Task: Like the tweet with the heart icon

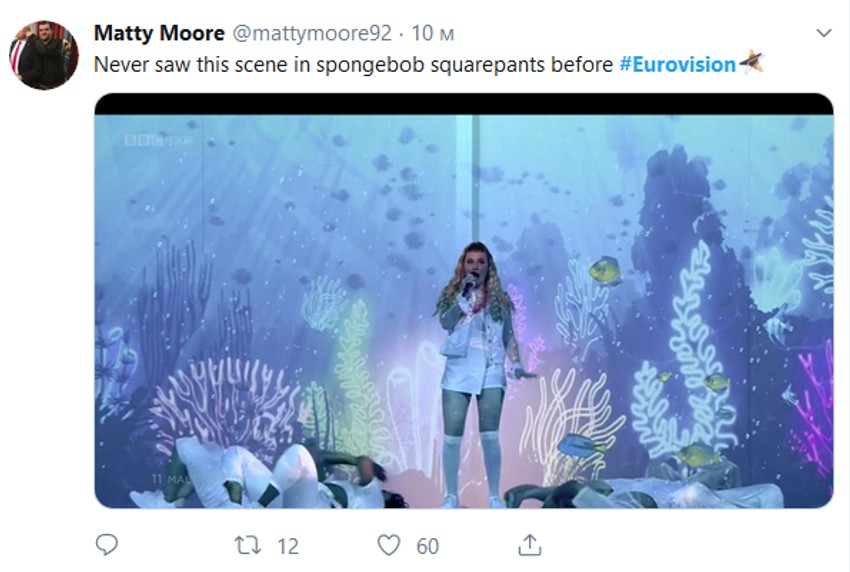Action: [388, 545]
